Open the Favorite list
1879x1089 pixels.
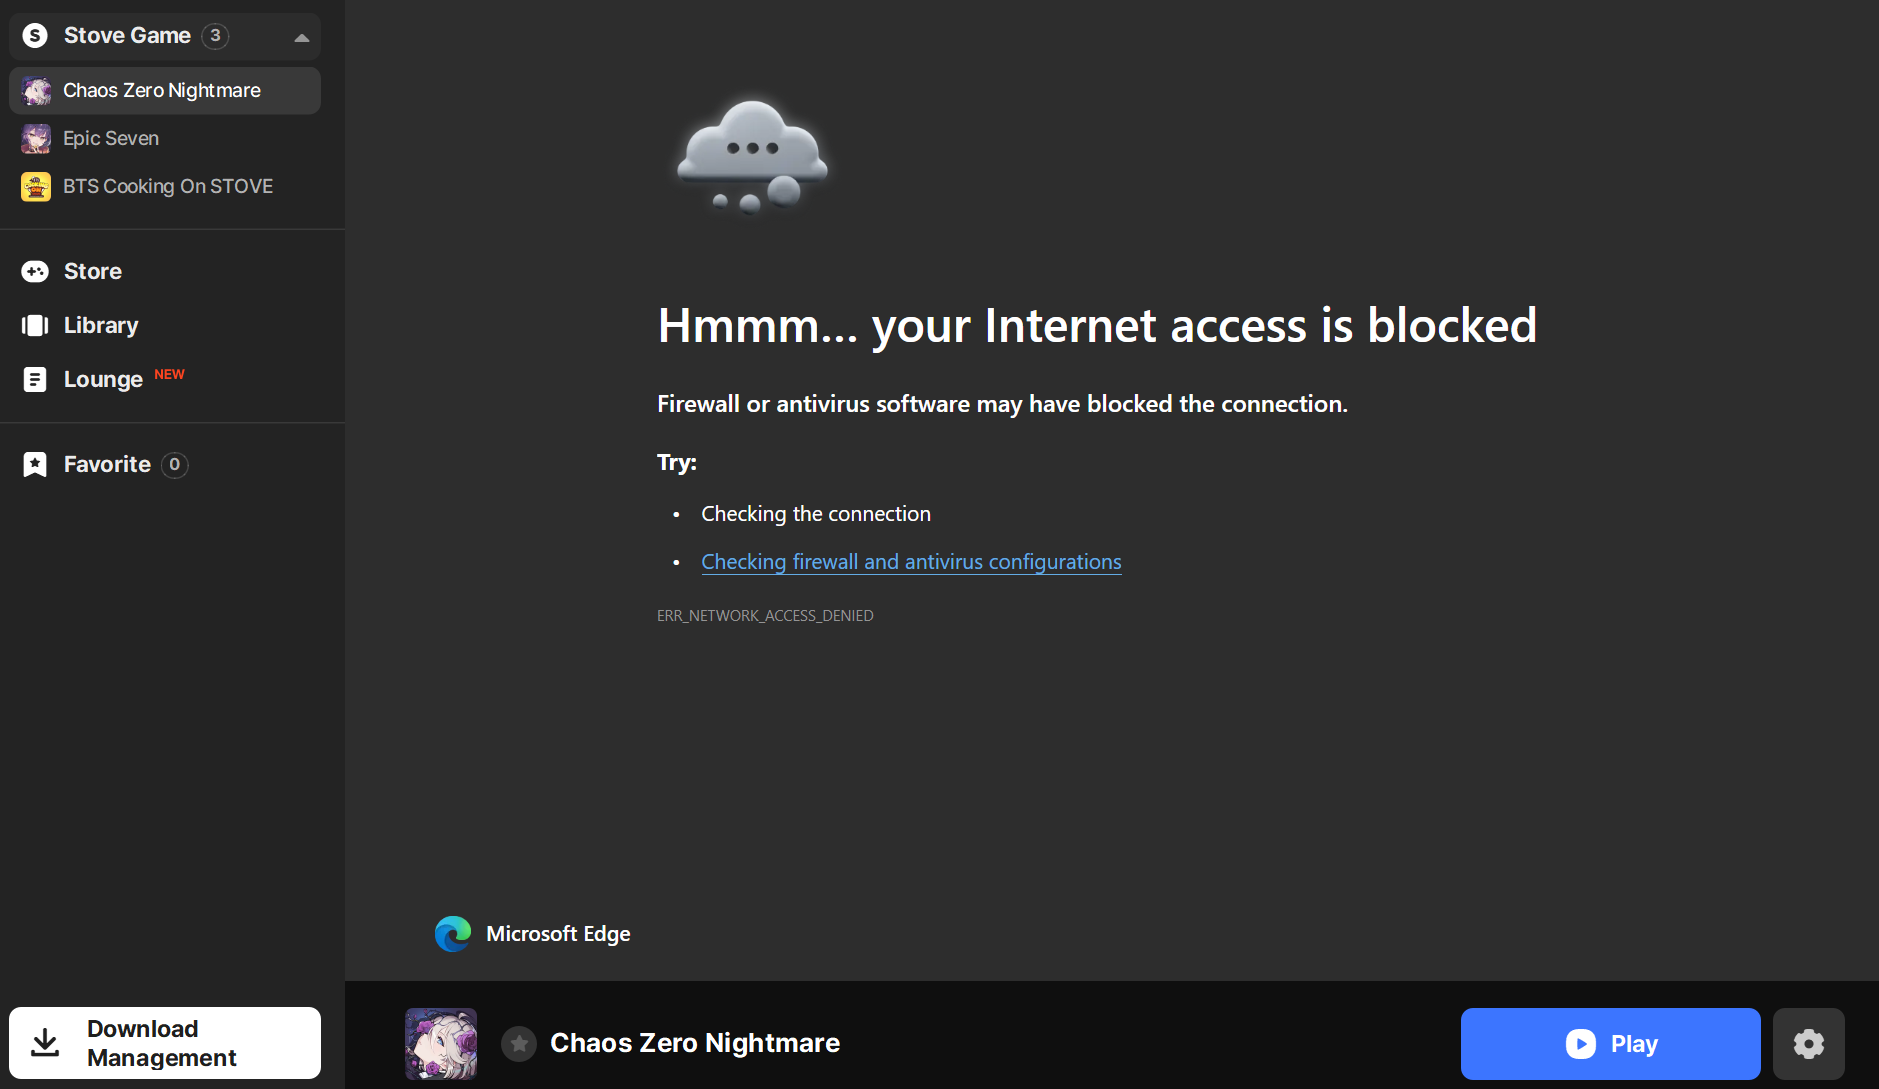(107, 464)
